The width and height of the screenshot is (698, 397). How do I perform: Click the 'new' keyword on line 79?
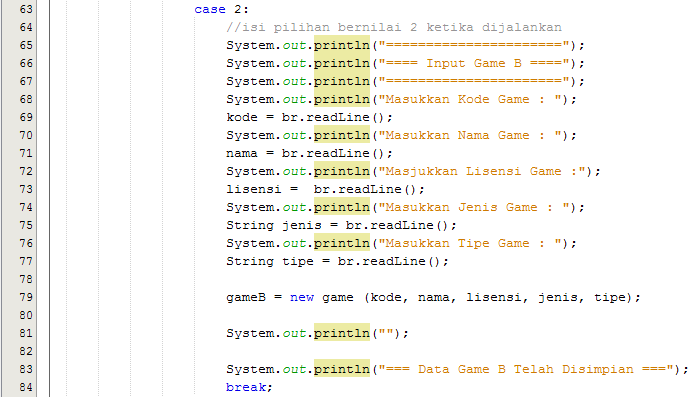click(x=302, y=297)
